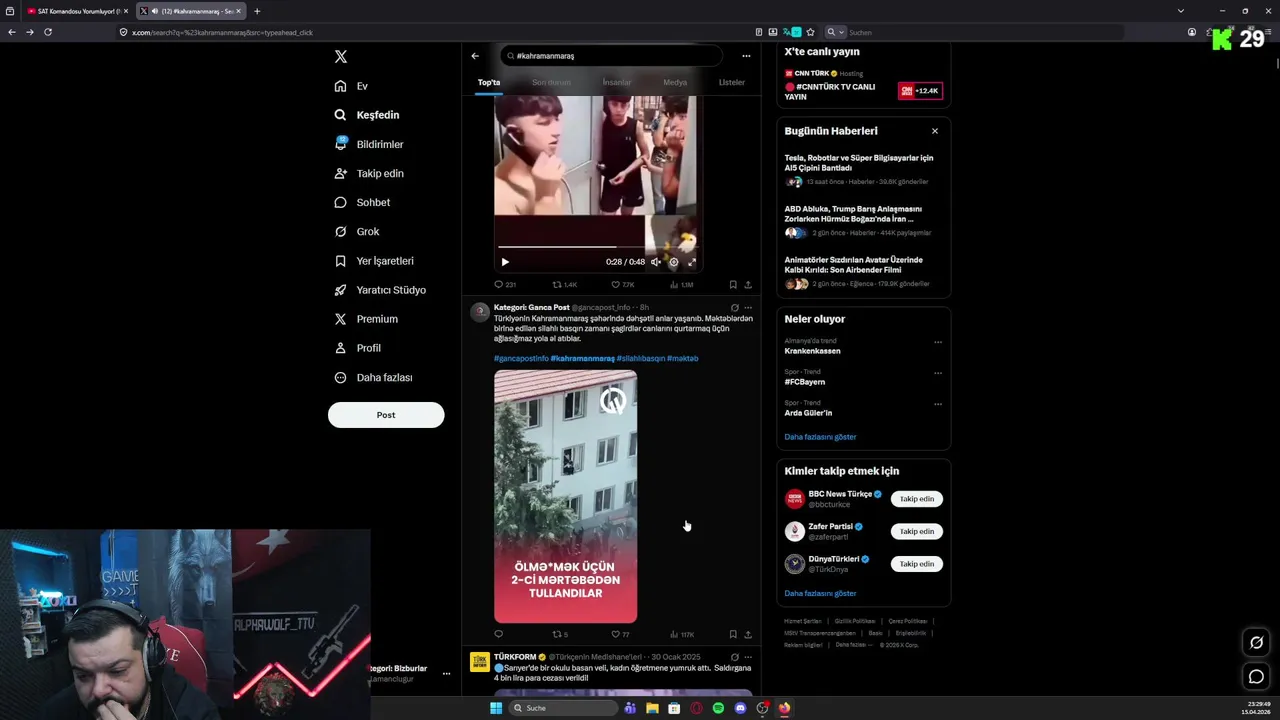Follow BBC News Türkçe
1280x720 pixels.
click(x=917, y=499)
